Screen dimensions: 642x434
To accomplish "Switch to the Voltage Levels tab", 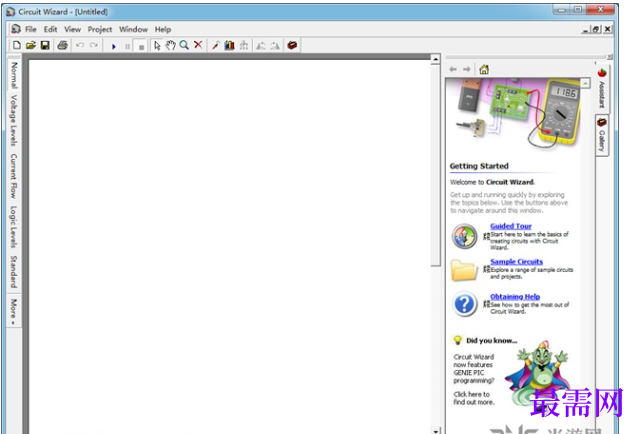I will click(14, 120).
